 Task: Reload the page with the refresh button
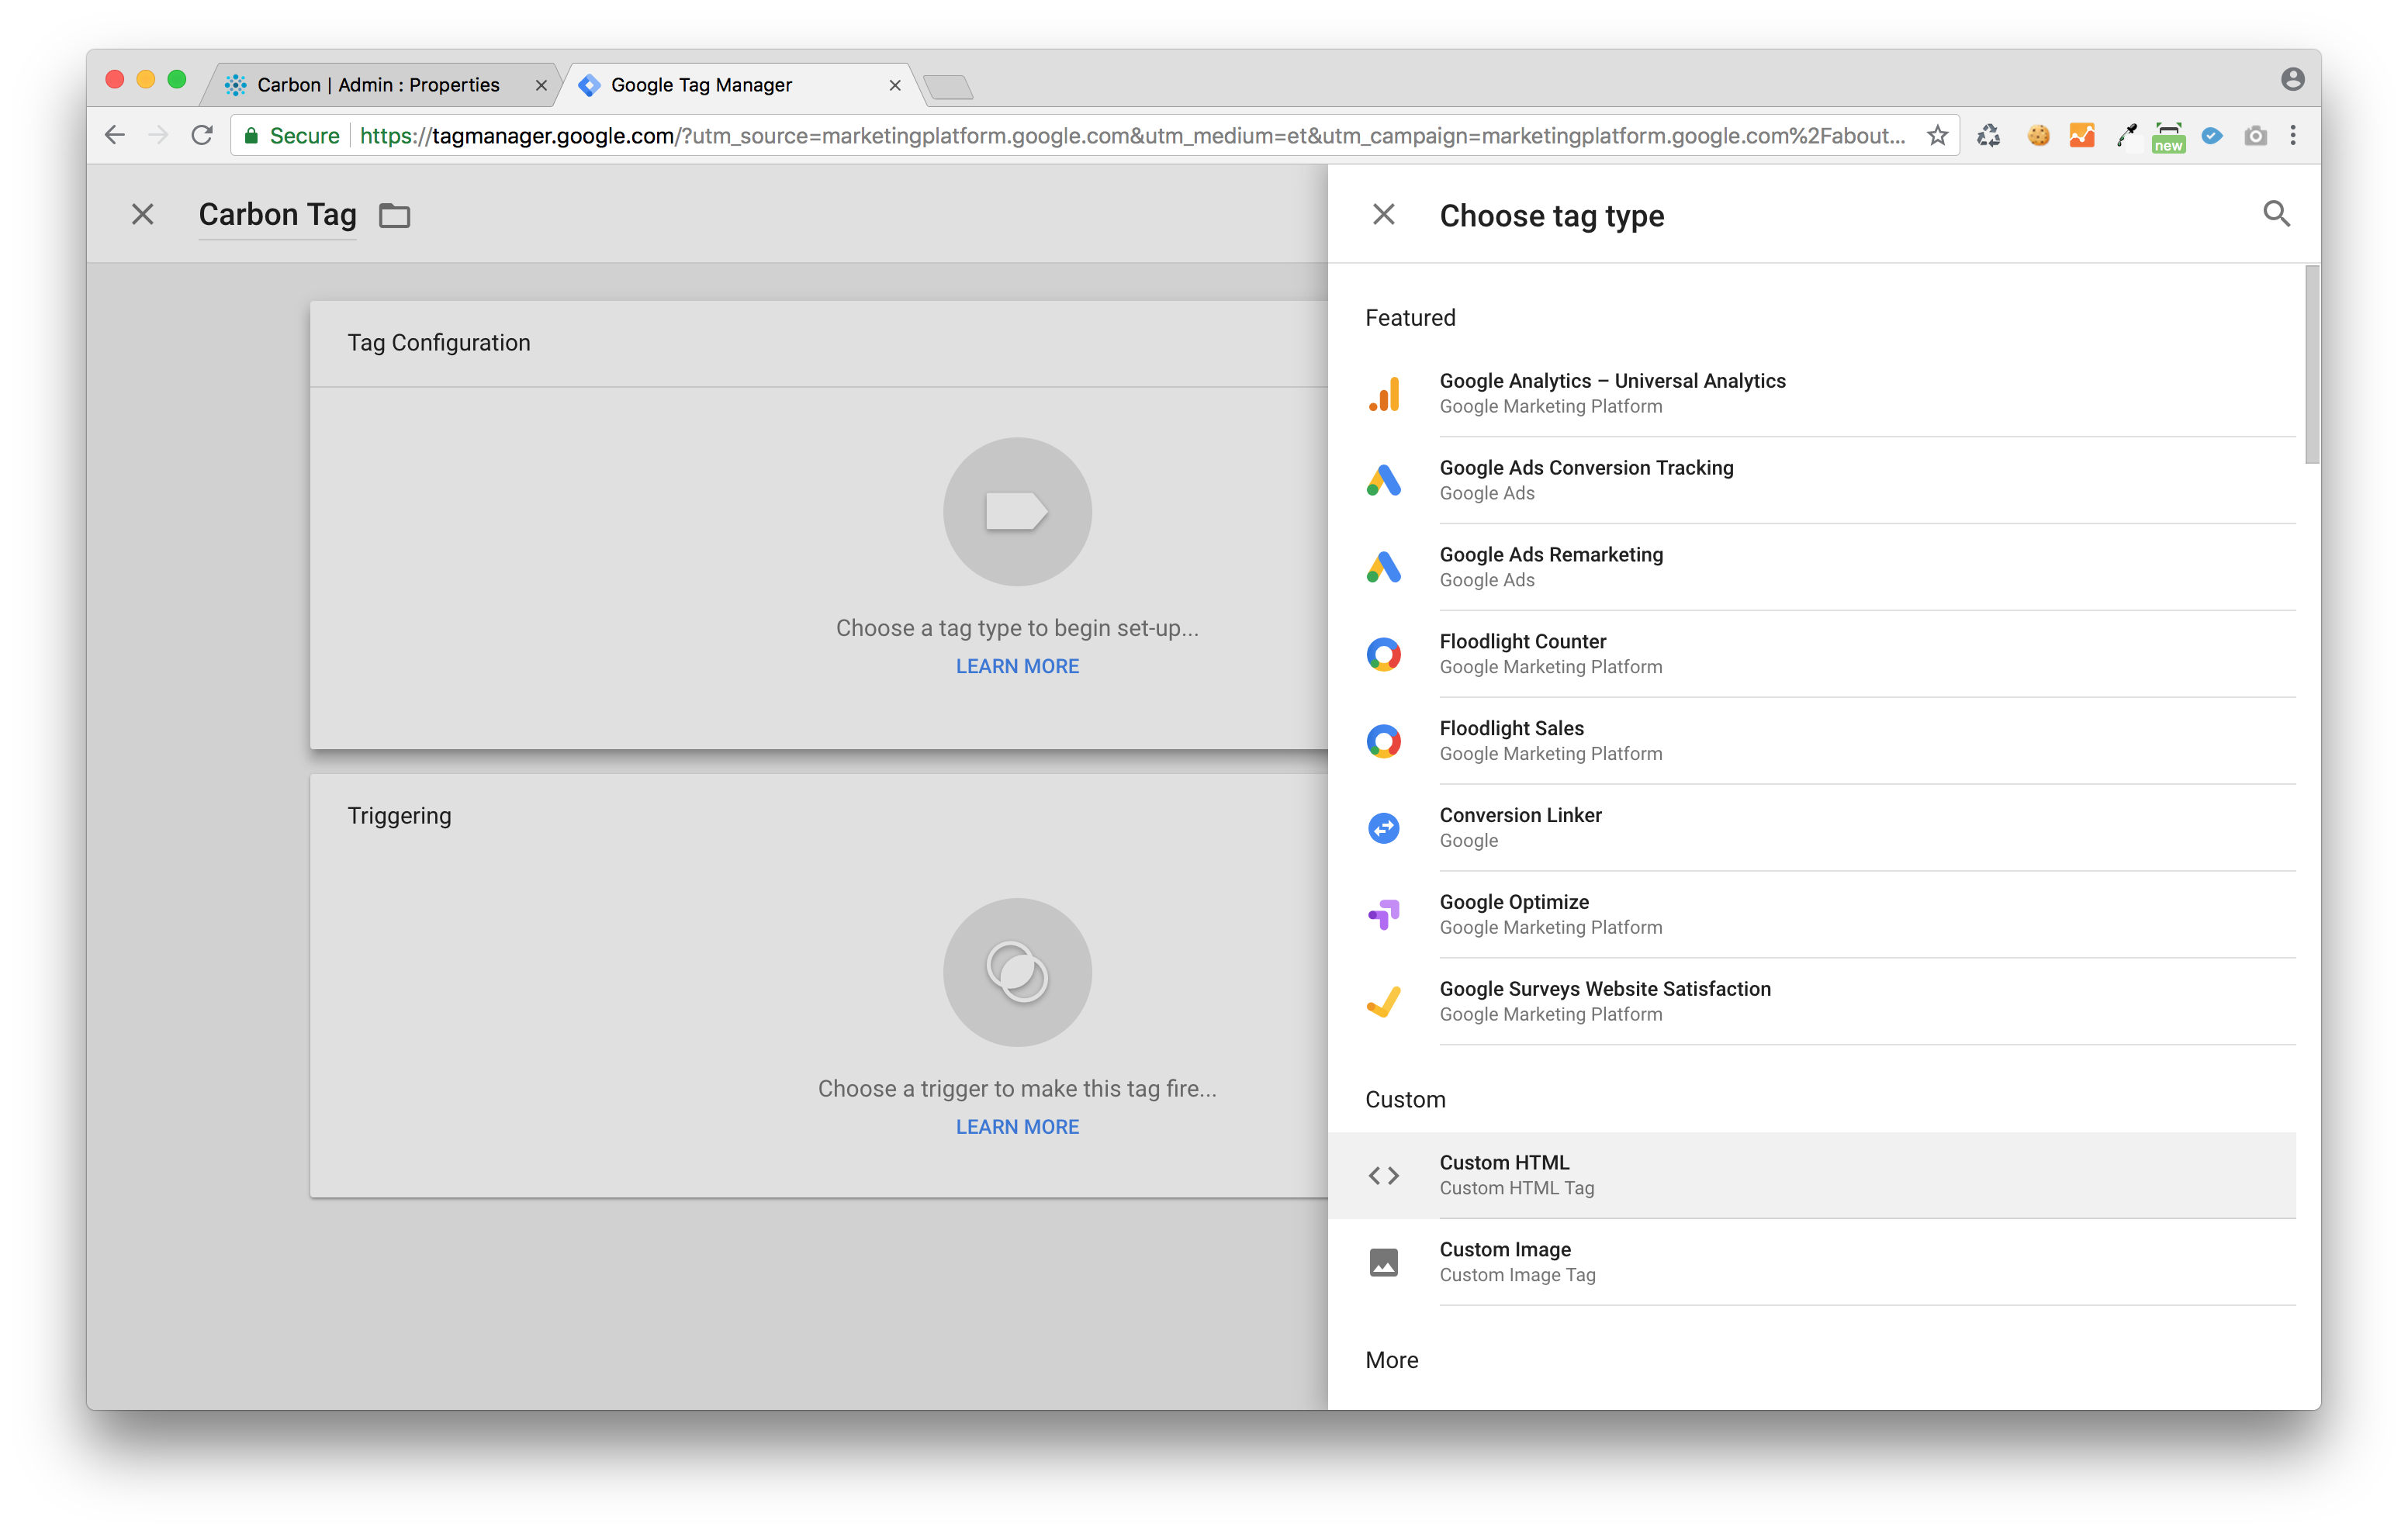tap(202, 136)
